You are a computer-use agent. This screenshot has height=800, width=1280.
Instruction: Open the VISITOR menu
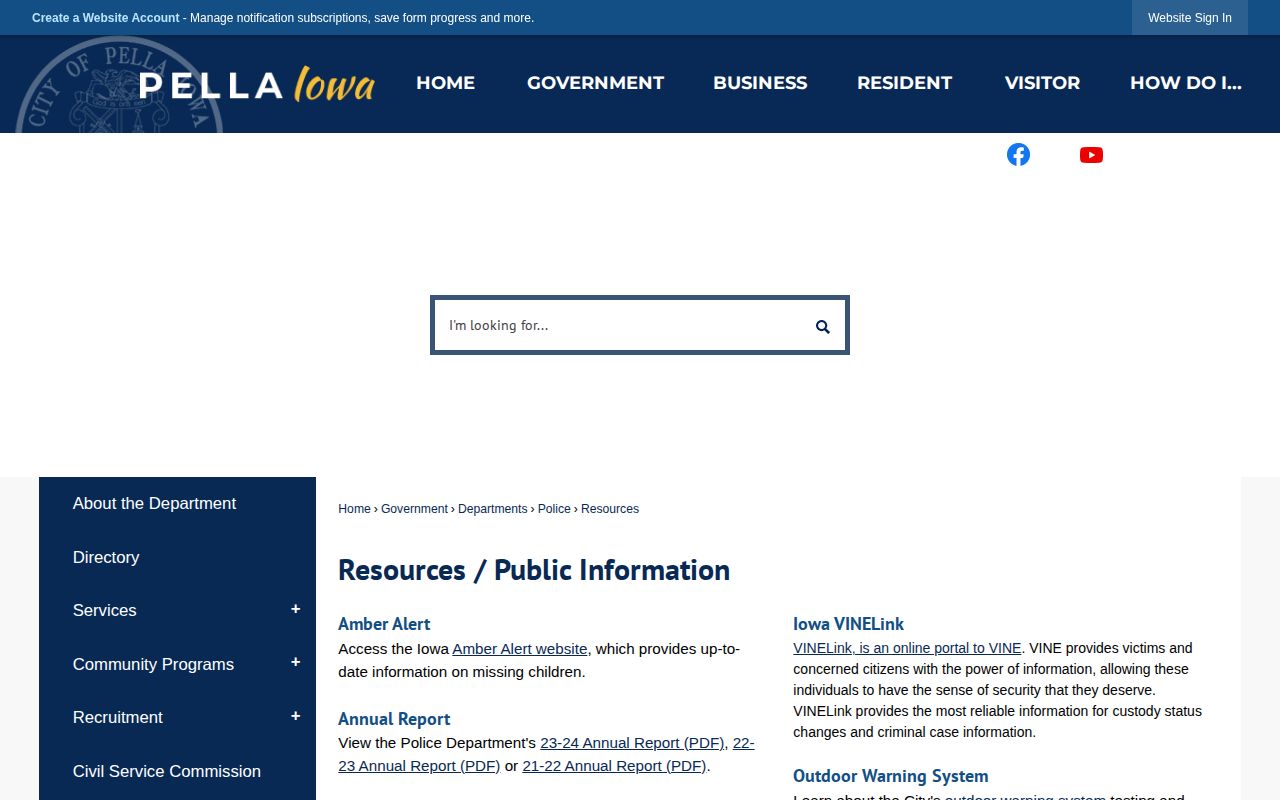(1042, 83)
